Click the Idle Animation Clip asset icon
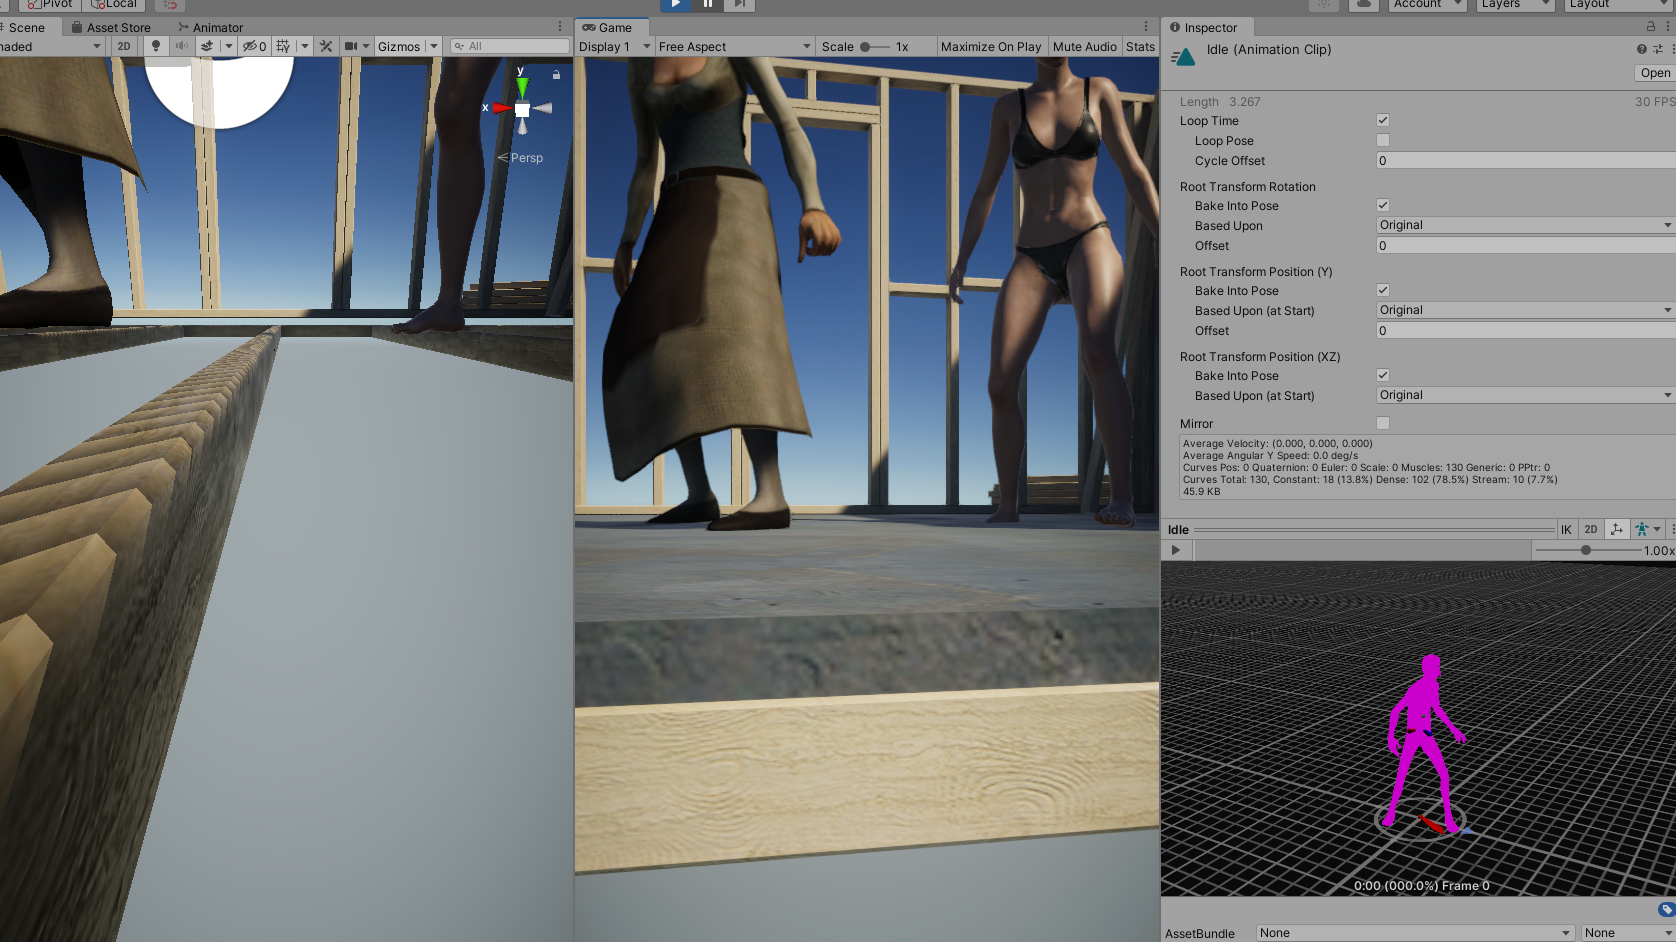The image size is (1676, 942). pos(1184,57)
